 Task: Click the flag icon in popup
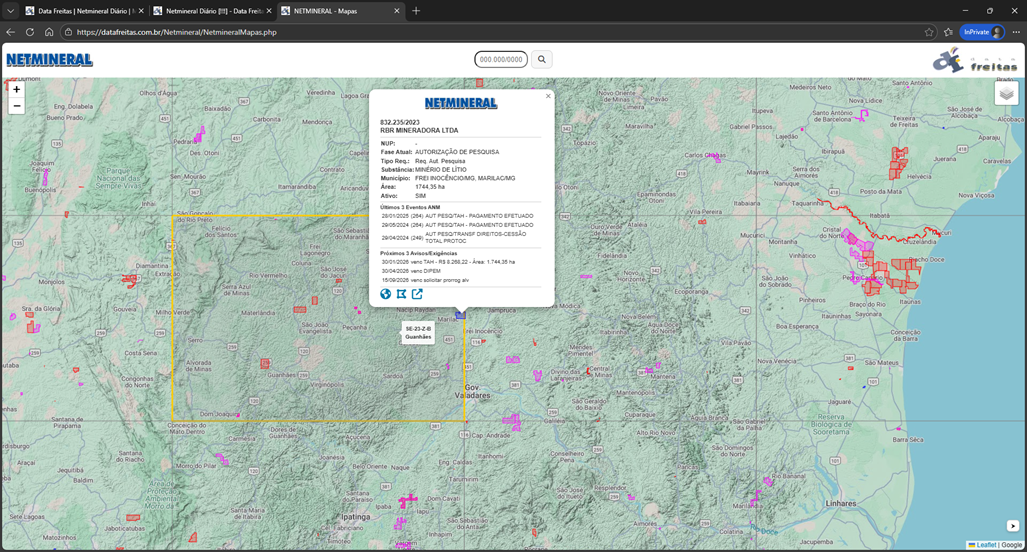click(x=401, y=294)
